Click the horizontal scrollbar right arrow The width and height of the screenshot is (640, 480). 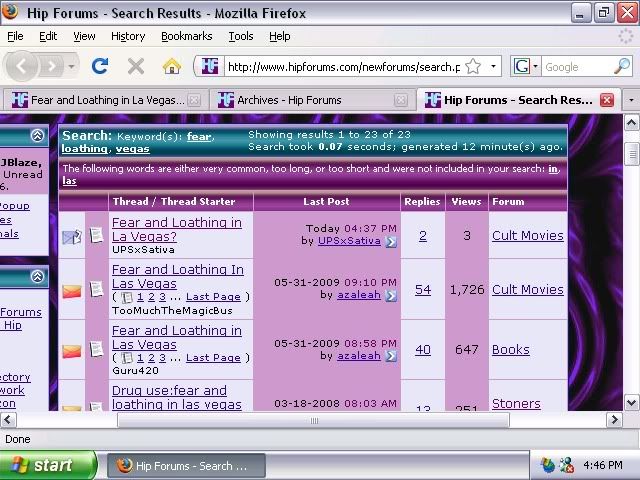point(614,420)
